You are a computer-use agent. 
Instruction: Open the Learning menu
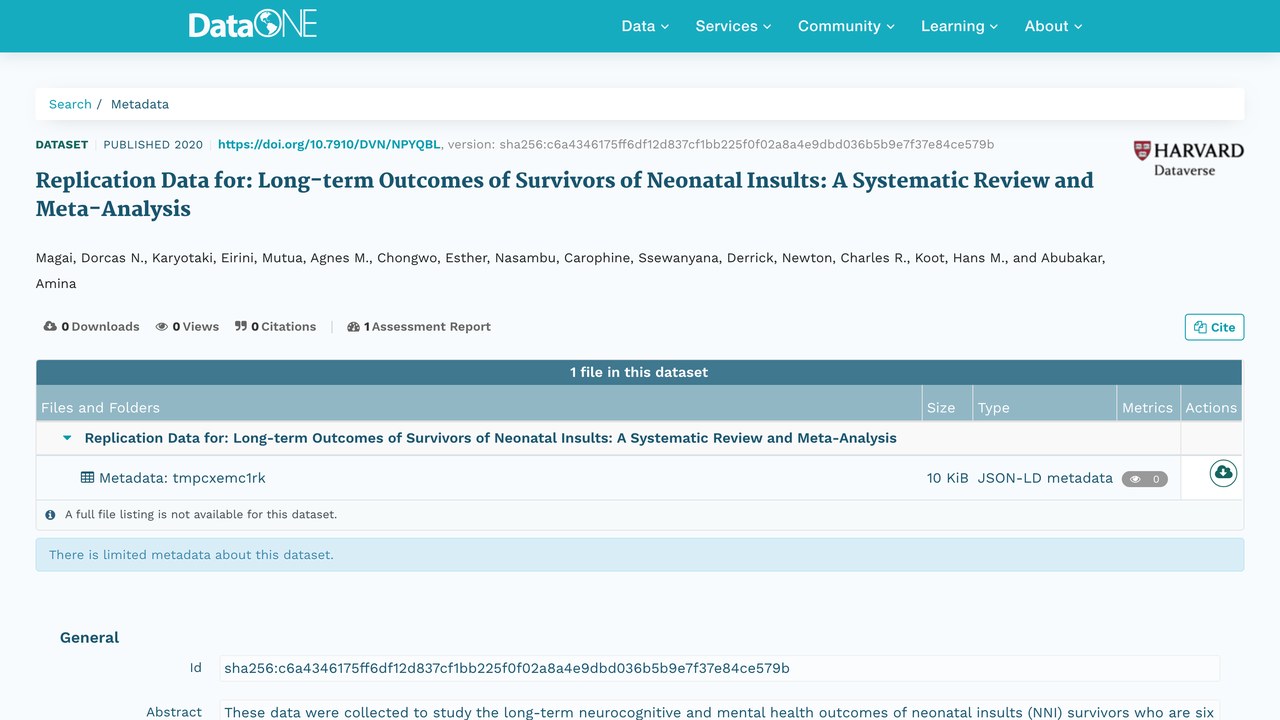coord(959,26)
